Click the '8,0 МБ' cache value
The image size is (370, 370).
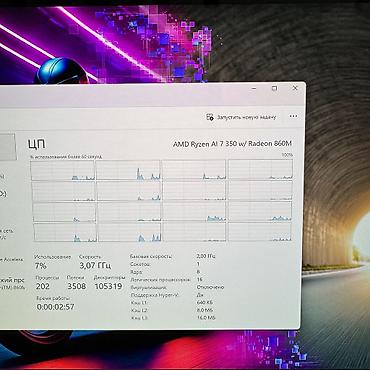click(205, 310)
